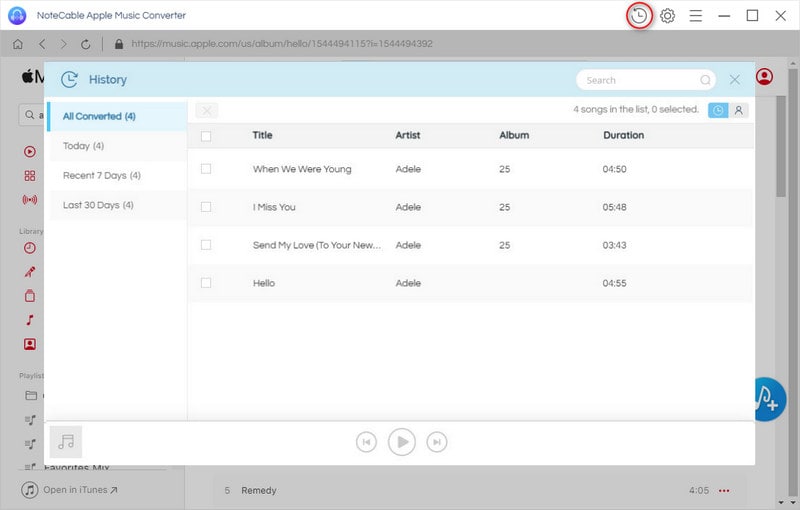Click the Remedy track in background list
This screenshot has width=800, height=510.
pyautogui.click(x=259, y=491)
